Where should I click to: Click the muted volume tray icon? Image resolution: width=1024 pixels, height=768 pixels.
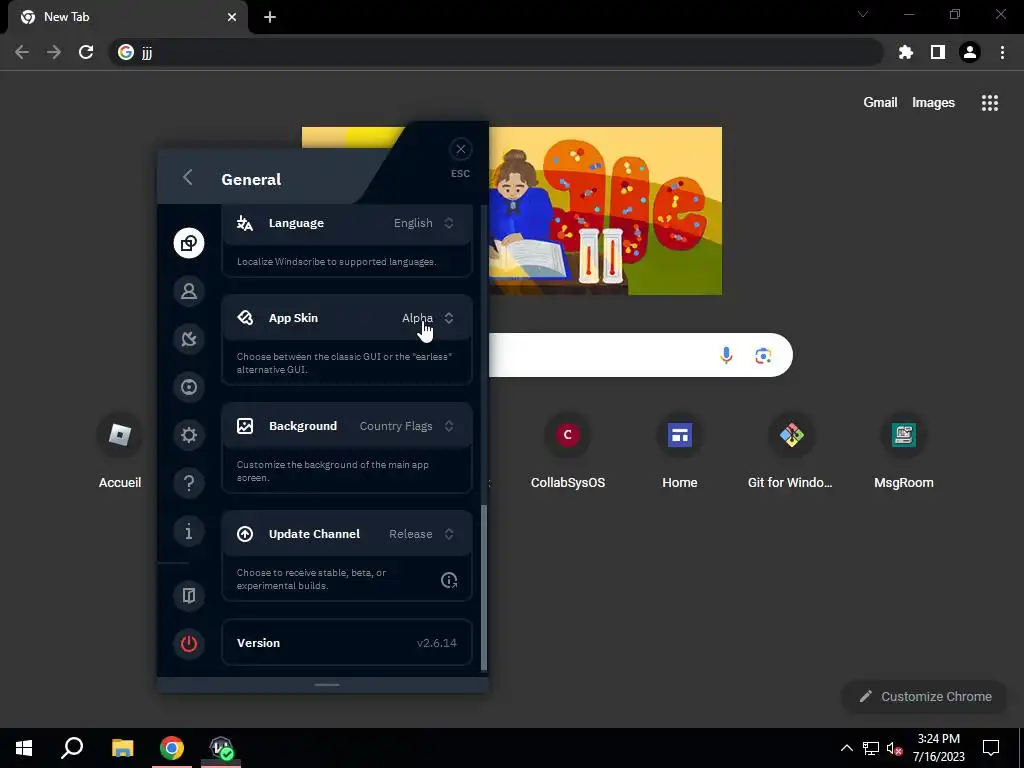pyautogui.click(x=895, y=748)
